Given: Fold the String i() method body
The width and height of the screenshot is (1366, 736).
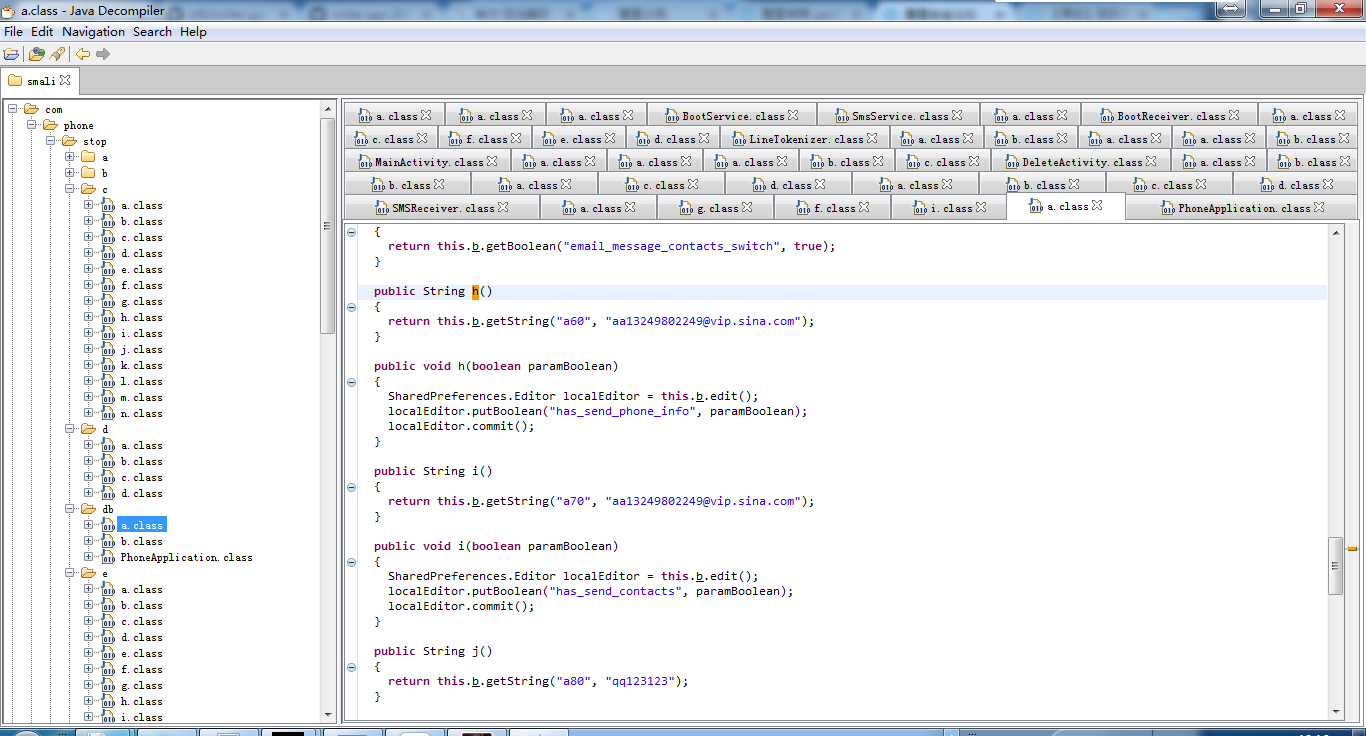Looking at the screenshot, I should 351,487.
